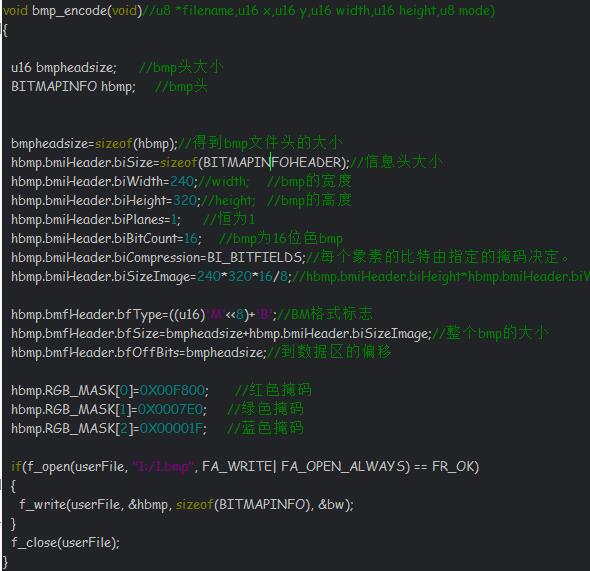This screenshot has width=590, height=571.
Task: Click the biPlanes=1 assignment line
Action: point(96,219)
